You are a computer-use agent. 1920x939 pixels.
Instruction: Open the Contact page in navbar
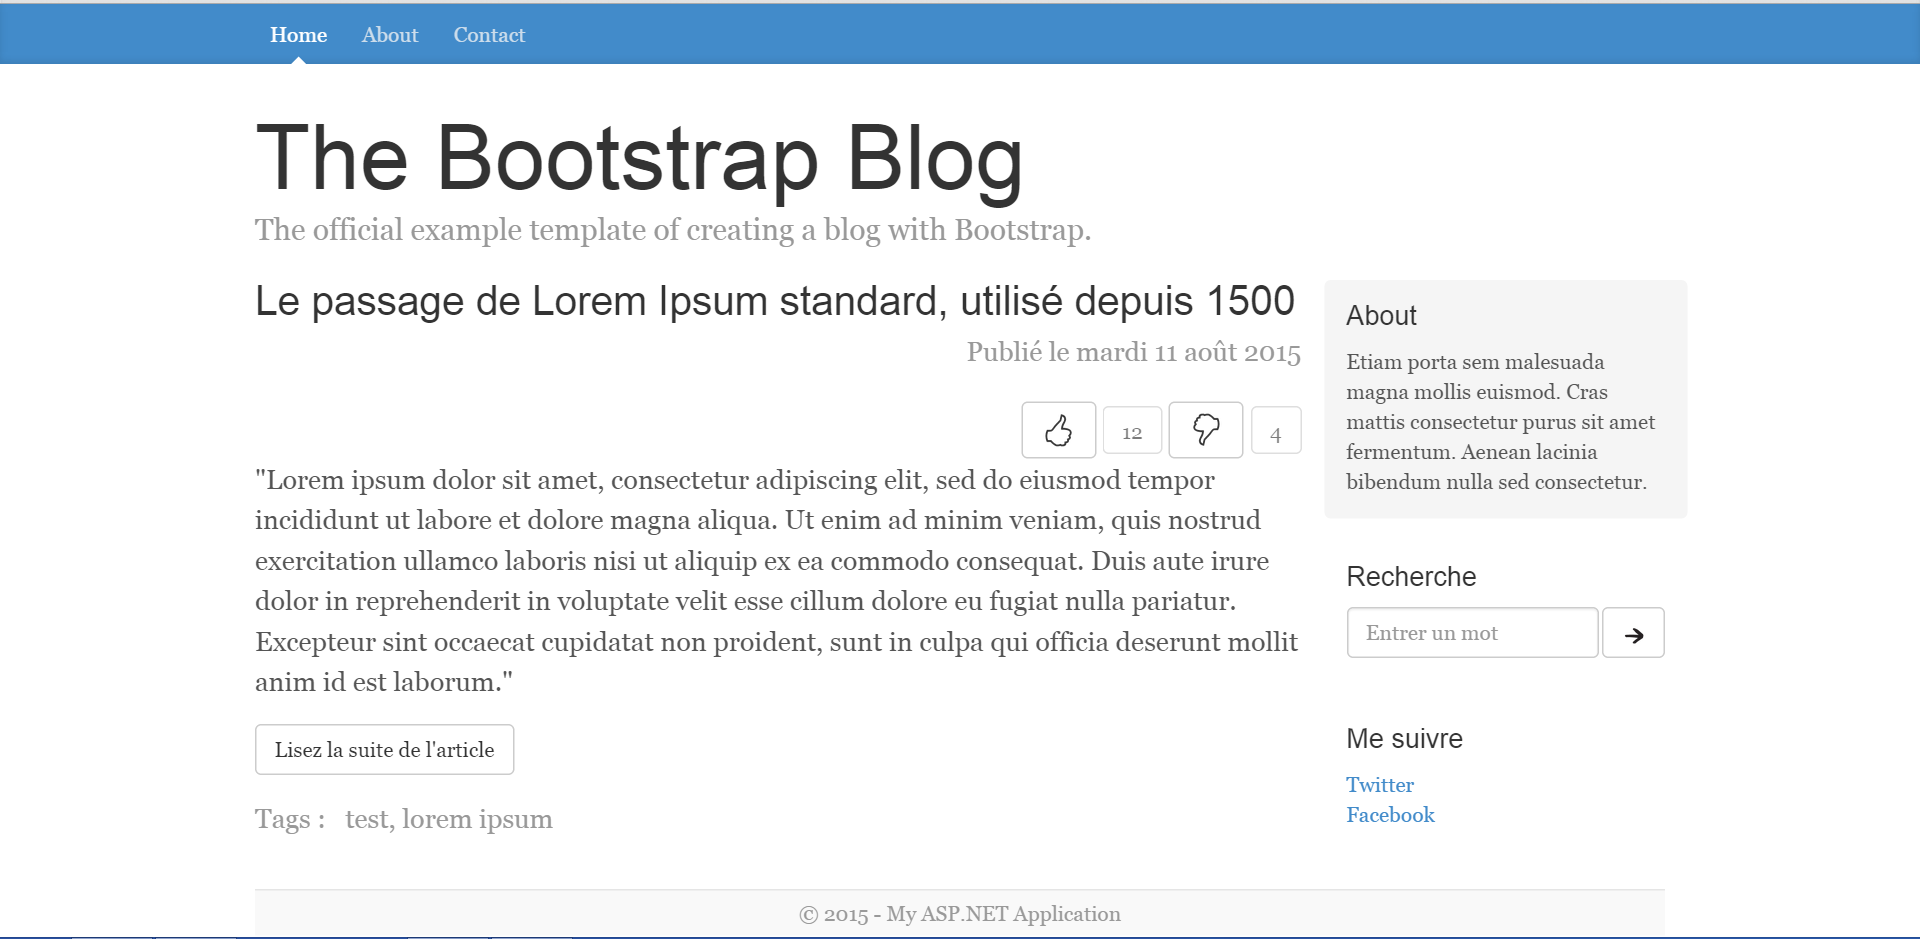point(489,35)
